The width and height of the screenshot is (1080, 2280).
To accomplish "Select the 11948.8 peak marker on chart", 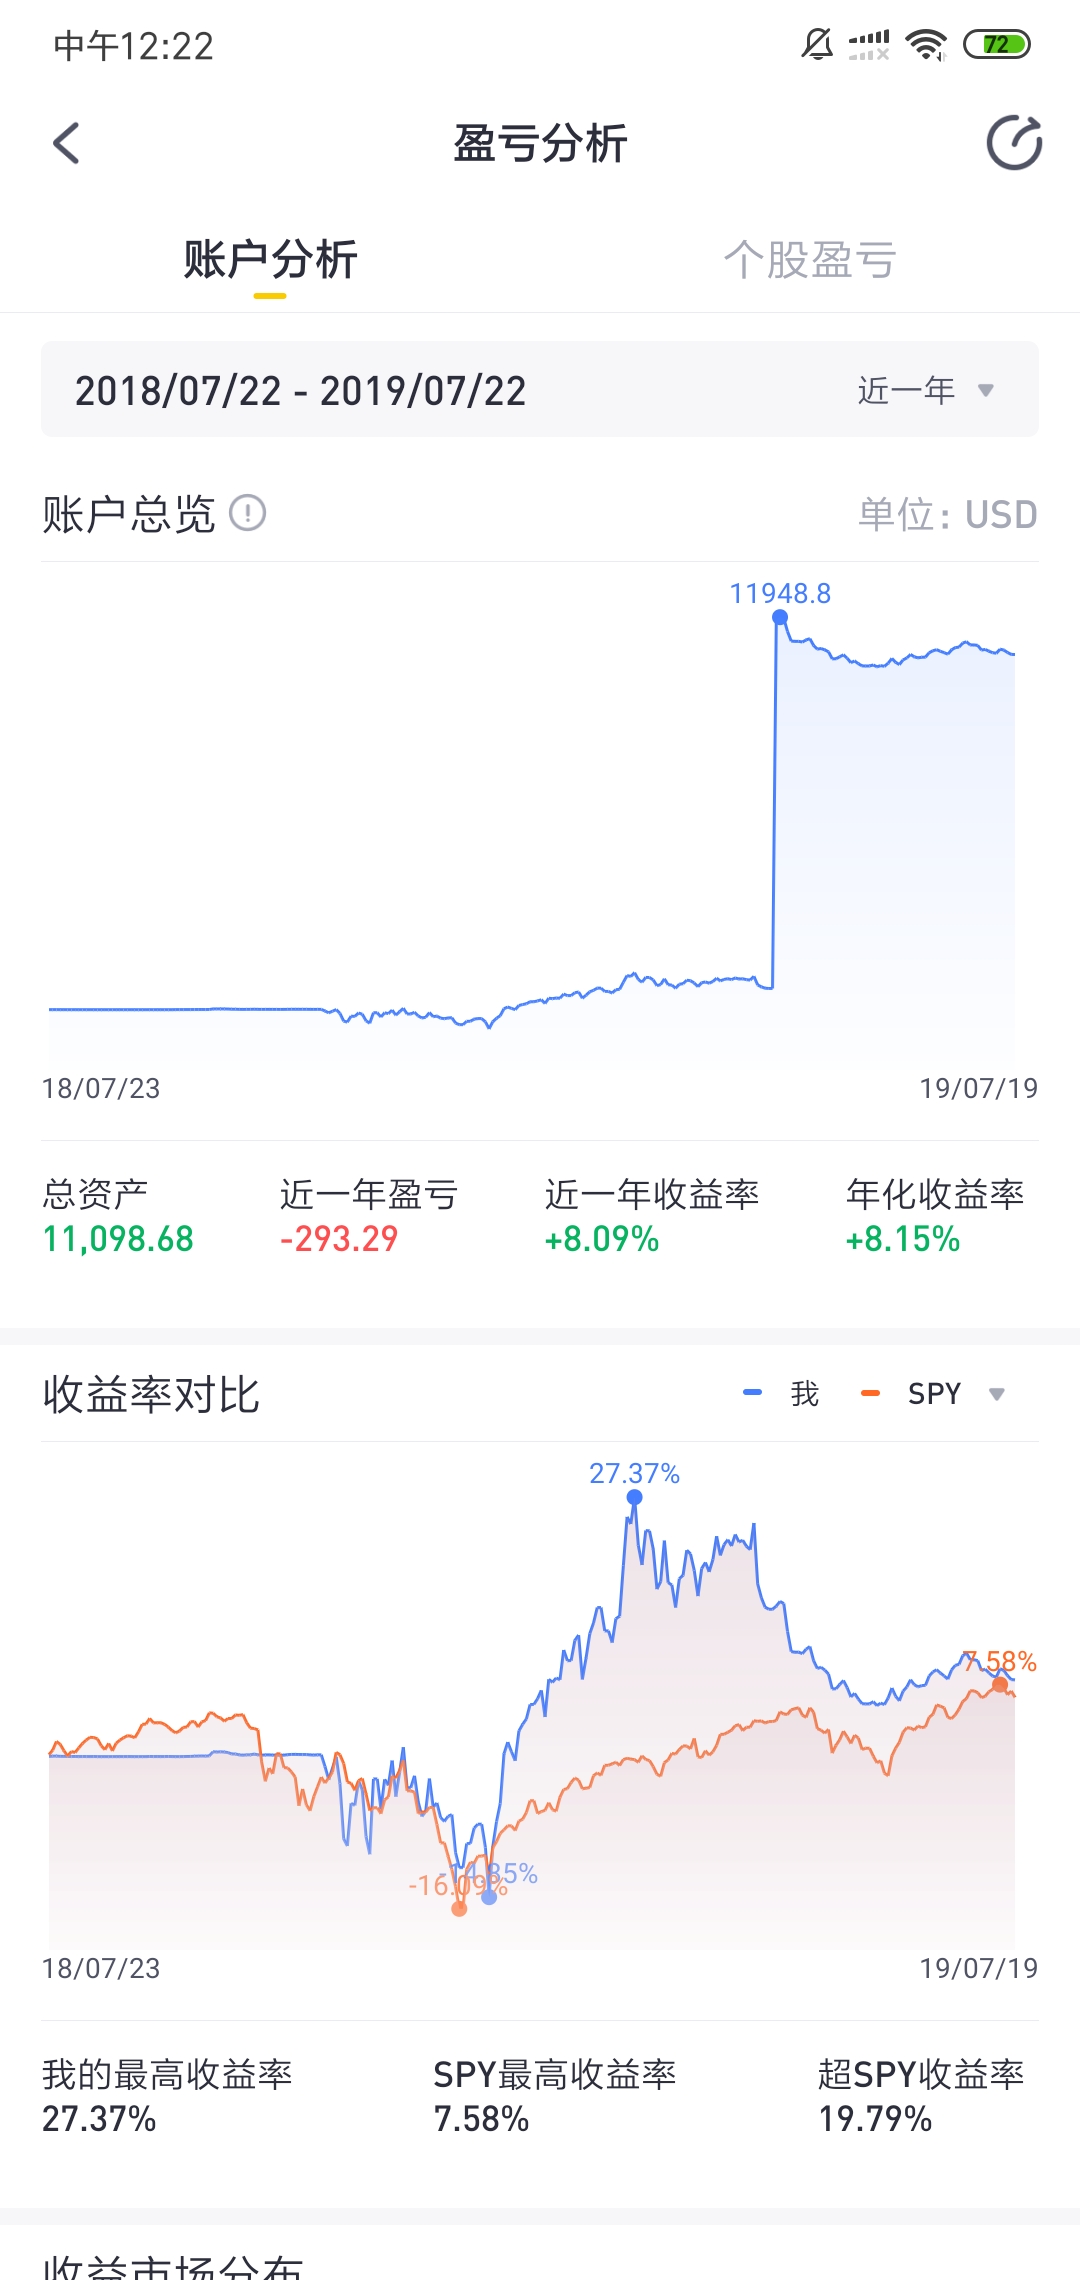I will pyautogui.click(x=780, y=617).
